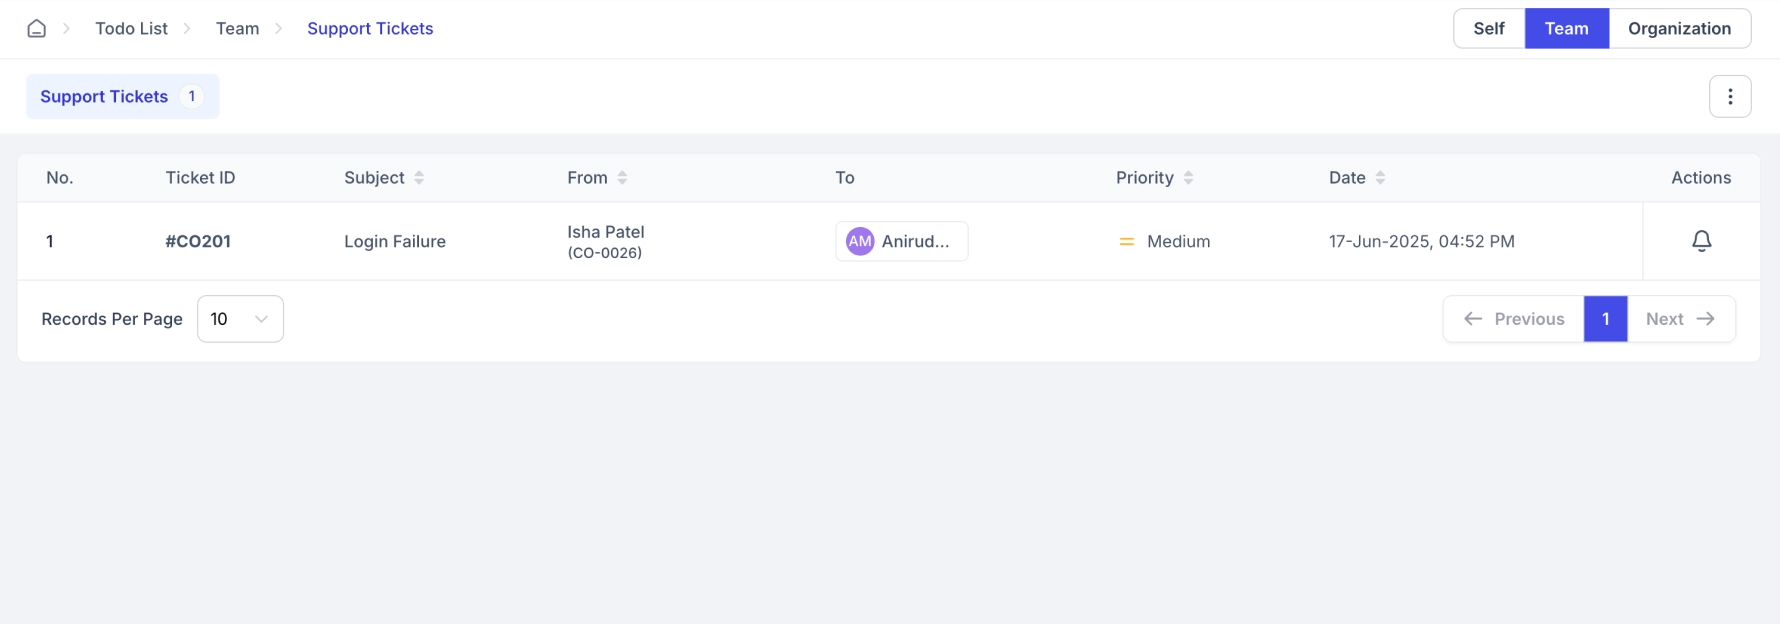The width and height of the screenshot is (1780, 624).
Task: Open ticket #CO201
Action: 198,241
